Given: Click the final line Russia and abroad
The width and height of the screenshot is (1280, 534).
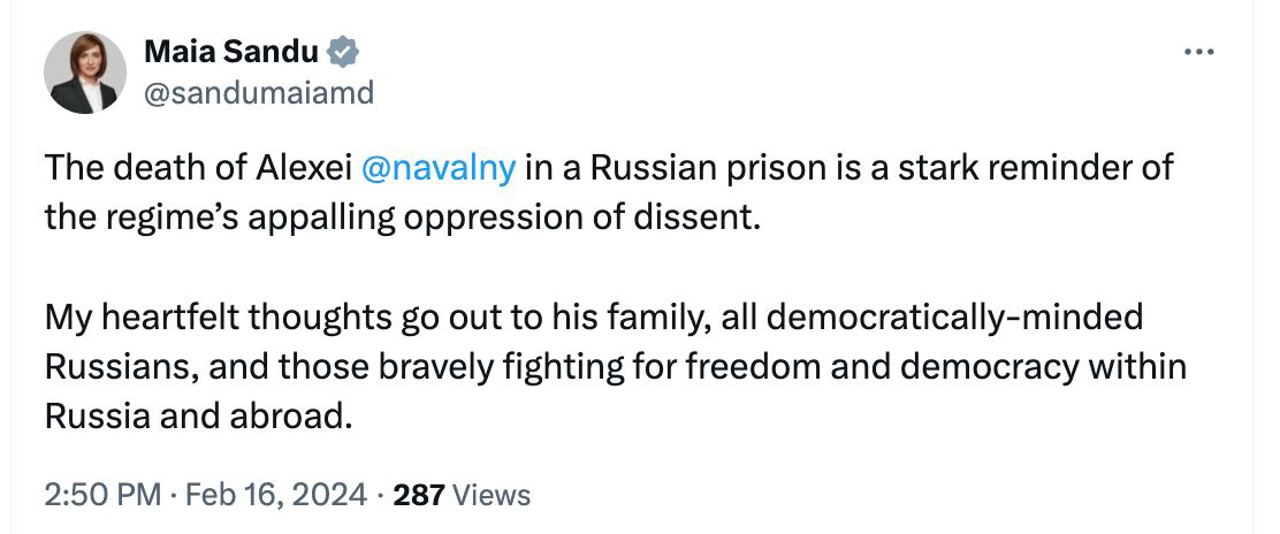Looking at the screenshot, I should tap(198, 416).
